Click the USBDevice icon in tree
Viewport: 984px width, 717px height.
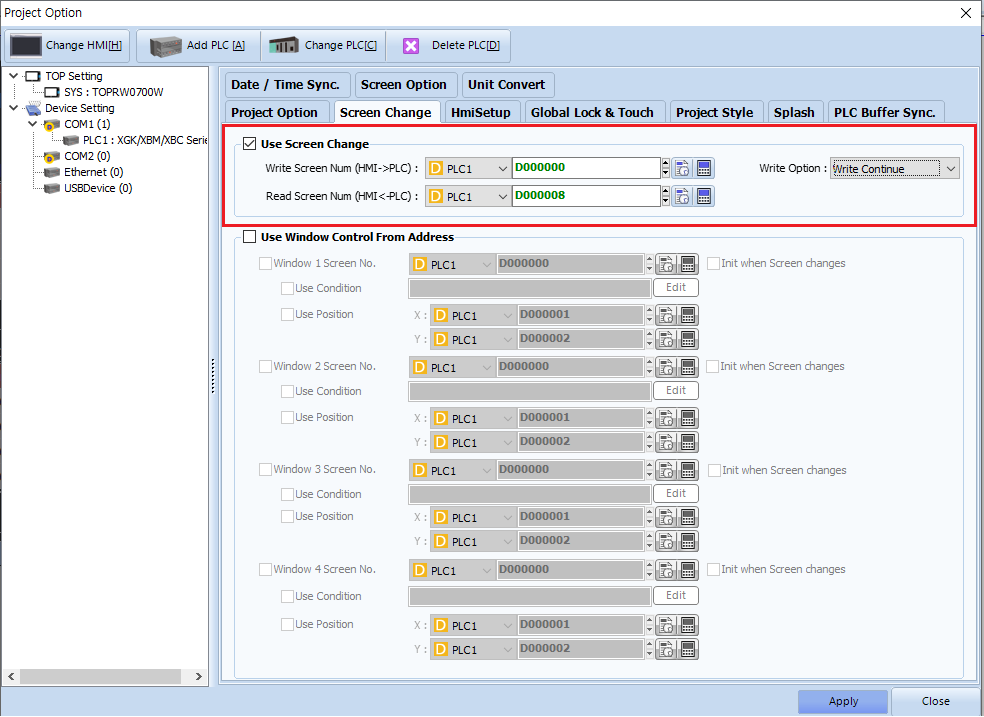tap(51, 188)
